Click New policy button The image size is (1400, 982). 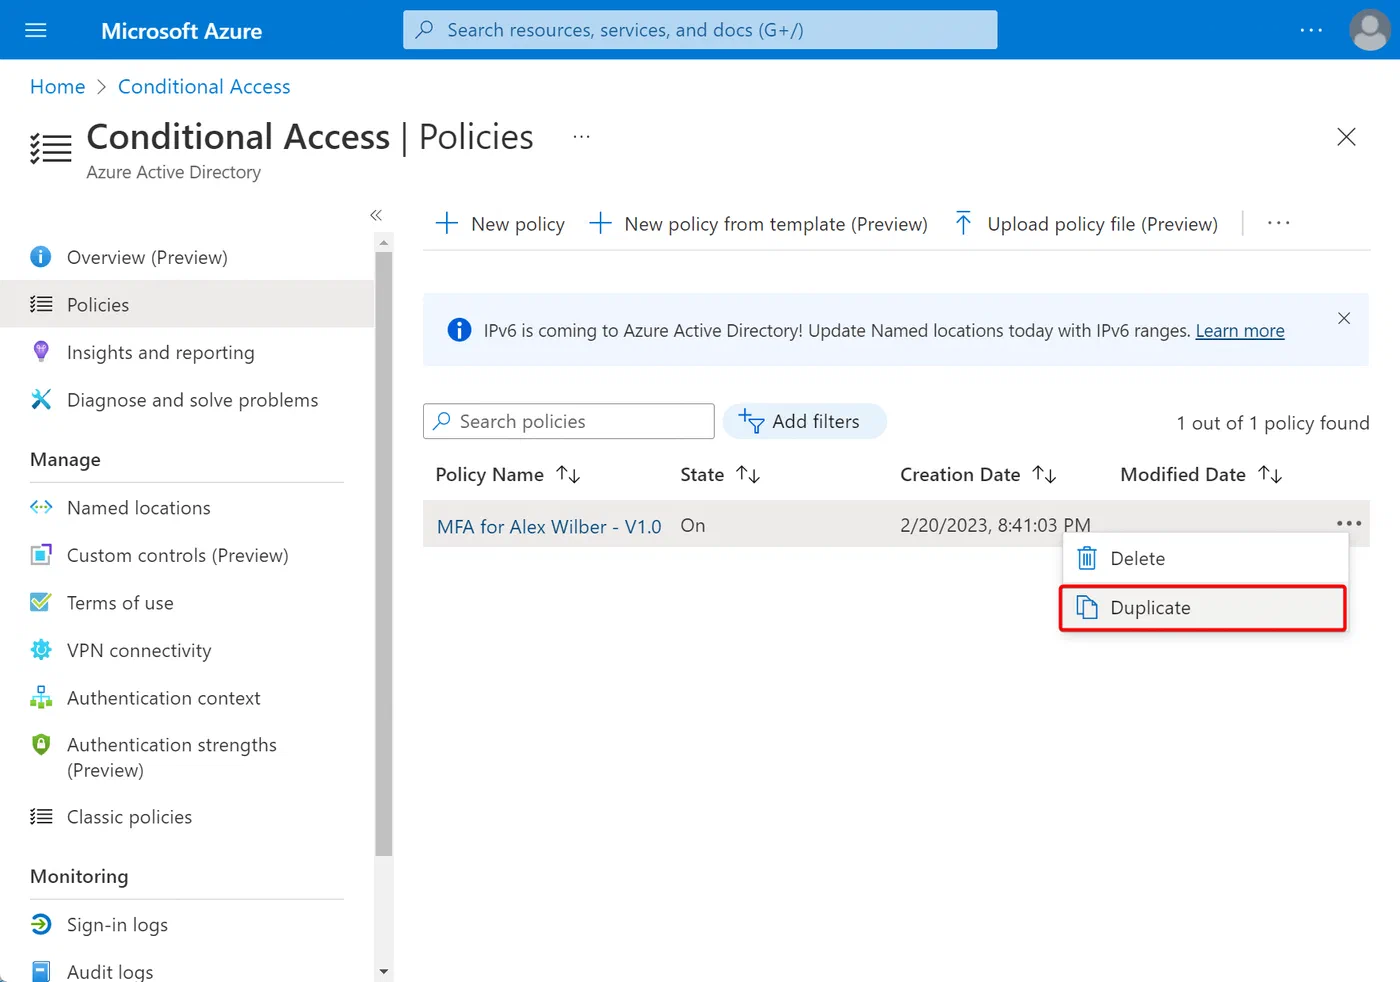pyautogui.click(x=501, y=224)
